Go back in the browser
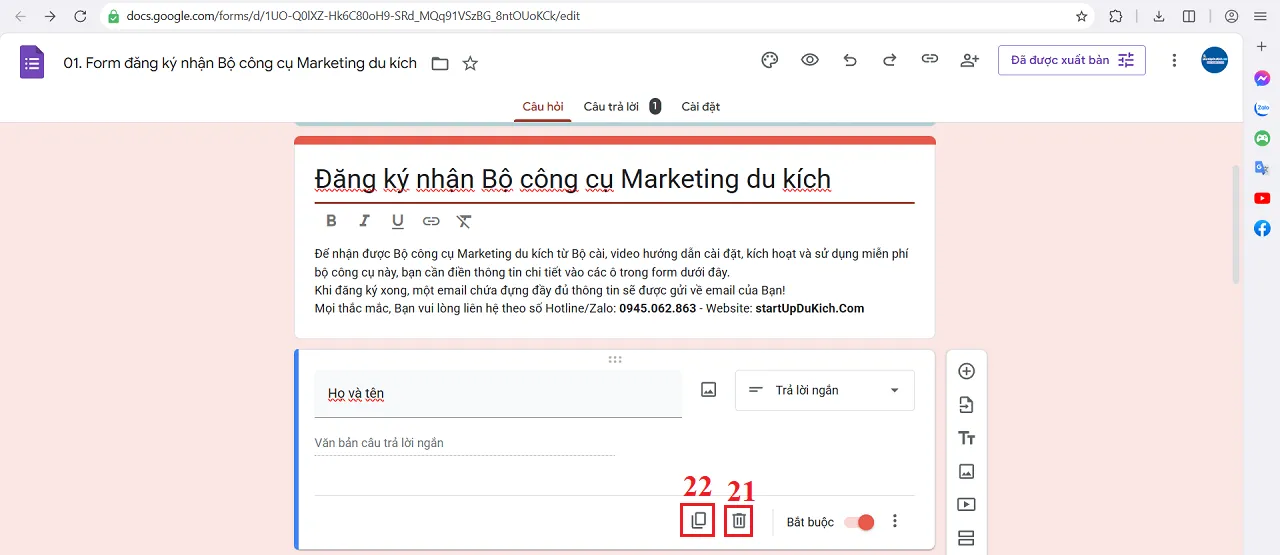 pyautogui.click(x=20, y=16)
